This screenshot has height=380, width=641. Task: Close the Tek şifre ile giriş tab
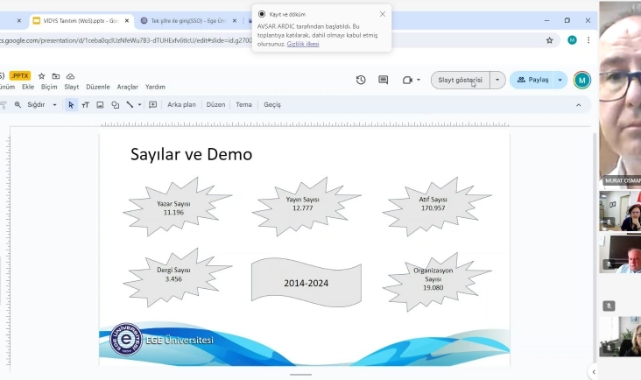pyautogui.click(x=234, y=20)
